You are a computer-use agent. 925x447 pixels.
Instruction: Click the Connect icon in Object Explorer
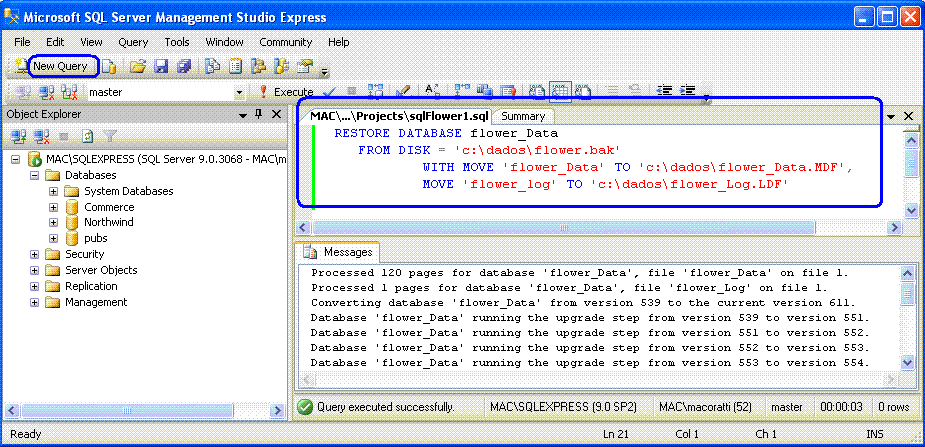point(17,136)
